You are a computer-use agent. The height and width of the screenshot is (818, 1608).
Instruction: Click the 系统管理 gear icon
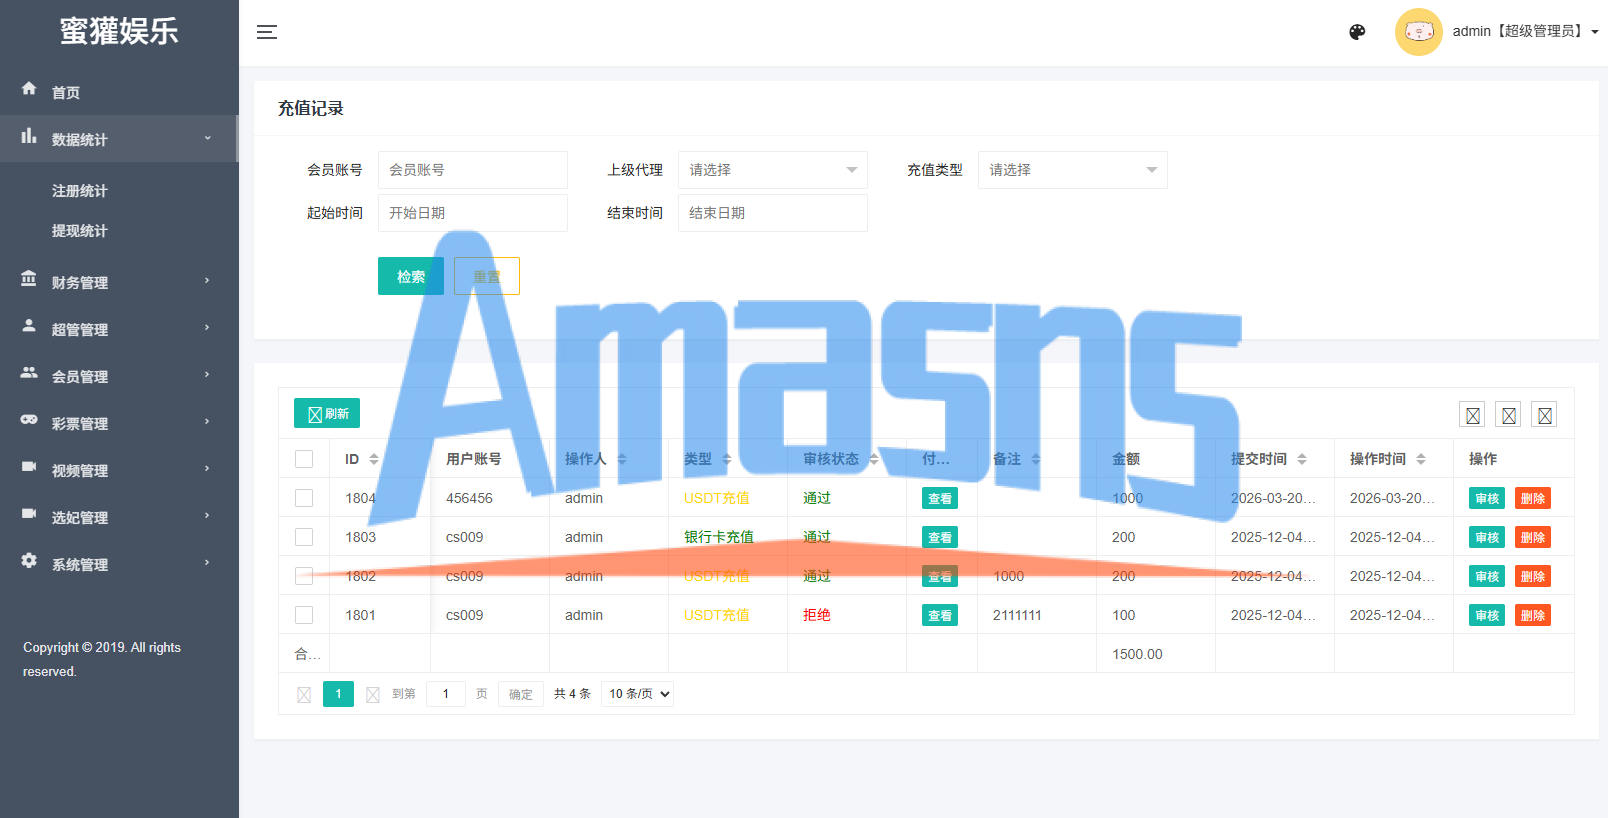coord(29,561)
